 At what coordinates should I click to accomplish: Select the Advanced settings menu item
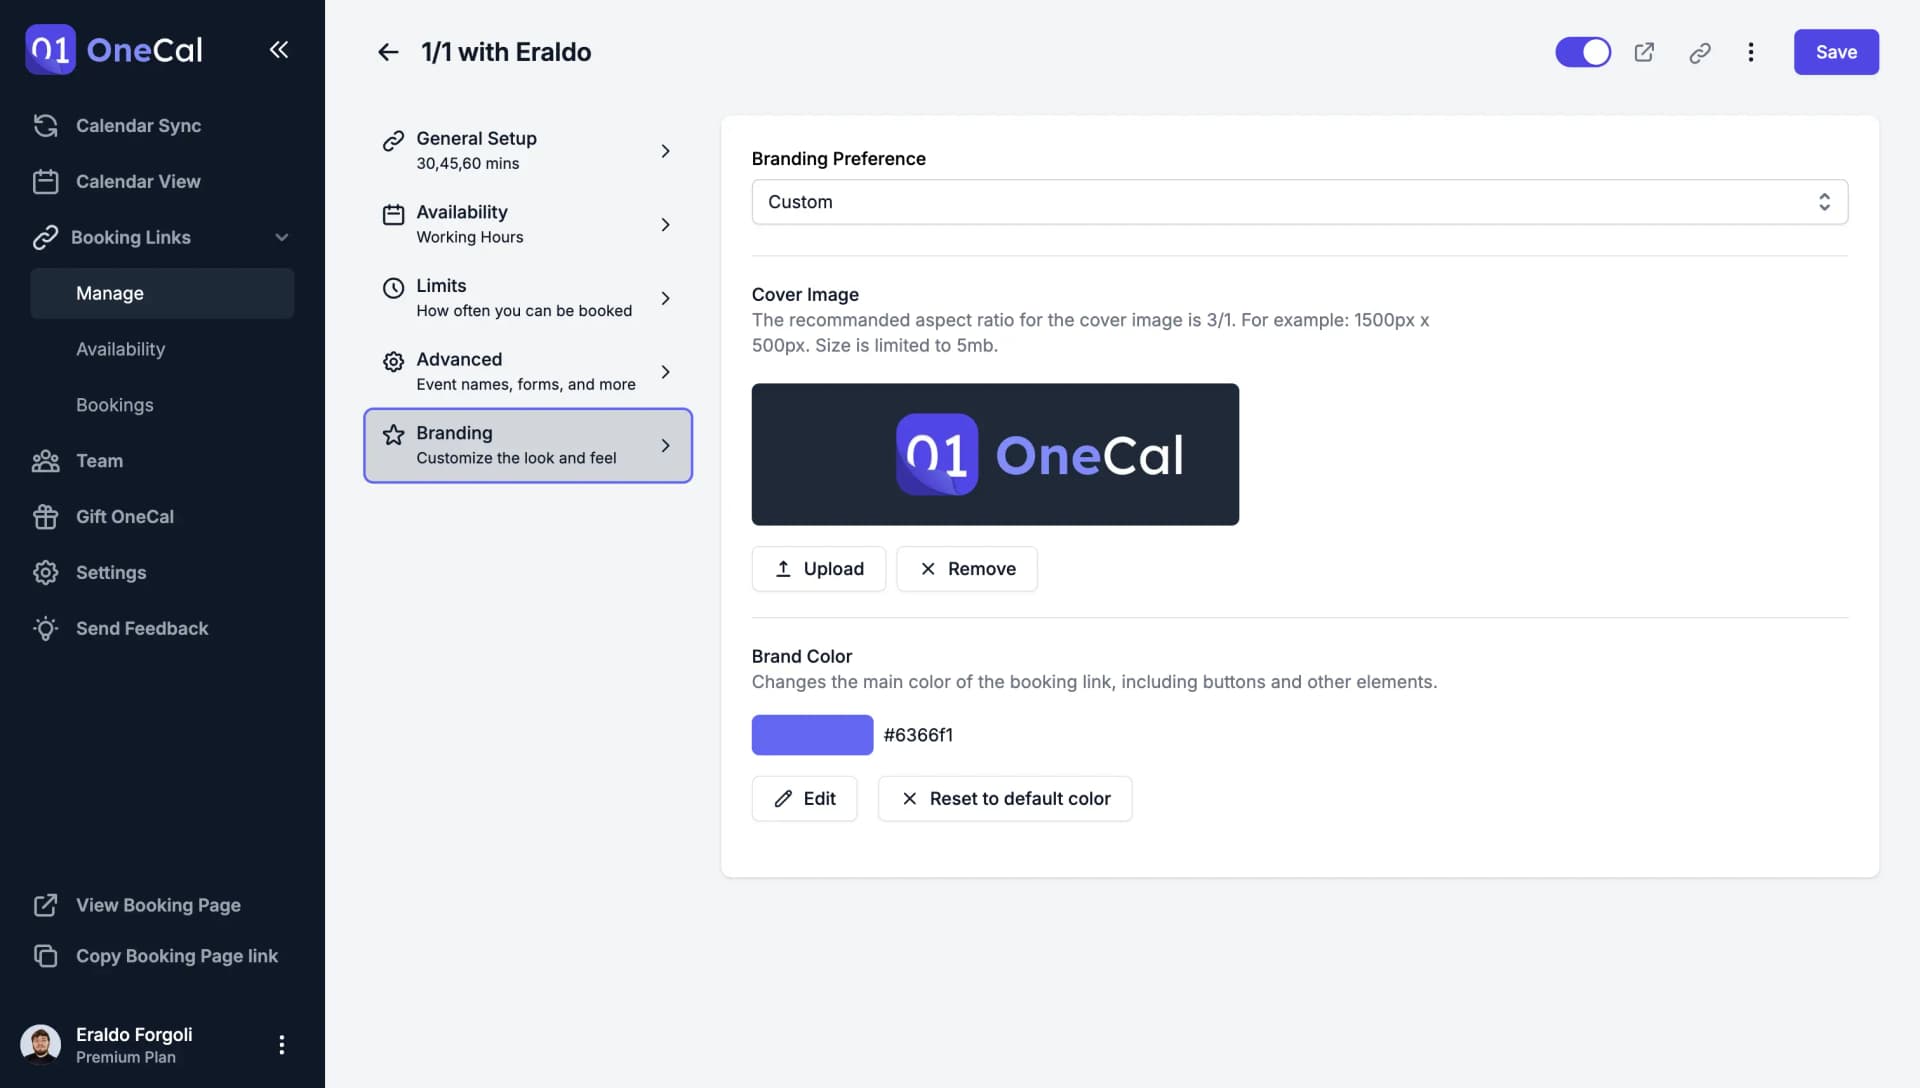(526, 371)
